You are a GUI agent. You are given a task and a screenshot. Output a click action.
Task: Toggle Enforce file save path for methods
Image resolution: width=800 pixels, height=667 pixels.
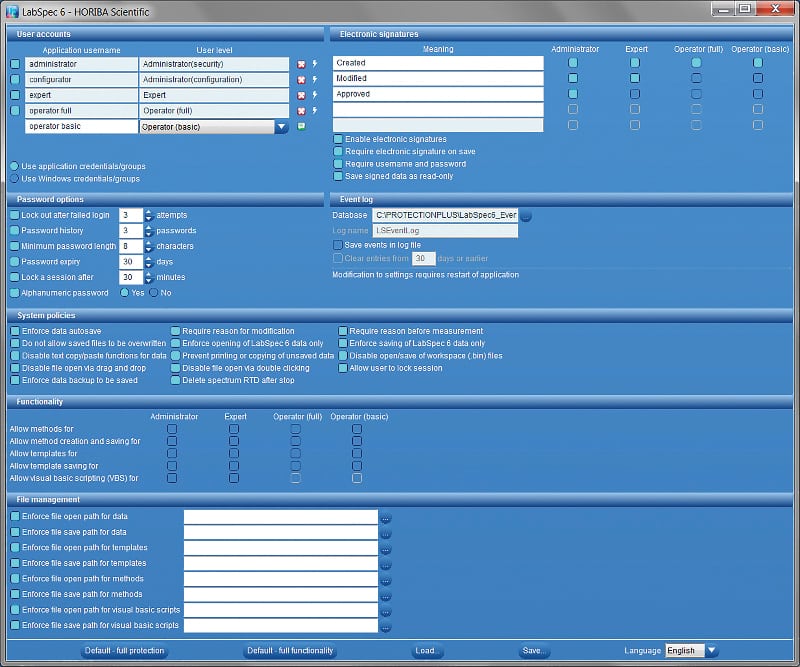15,594
